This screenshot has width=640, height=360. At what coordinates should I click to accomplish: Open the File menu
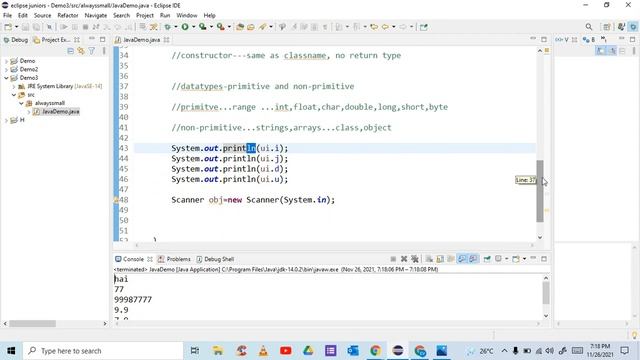coord(7,16)
